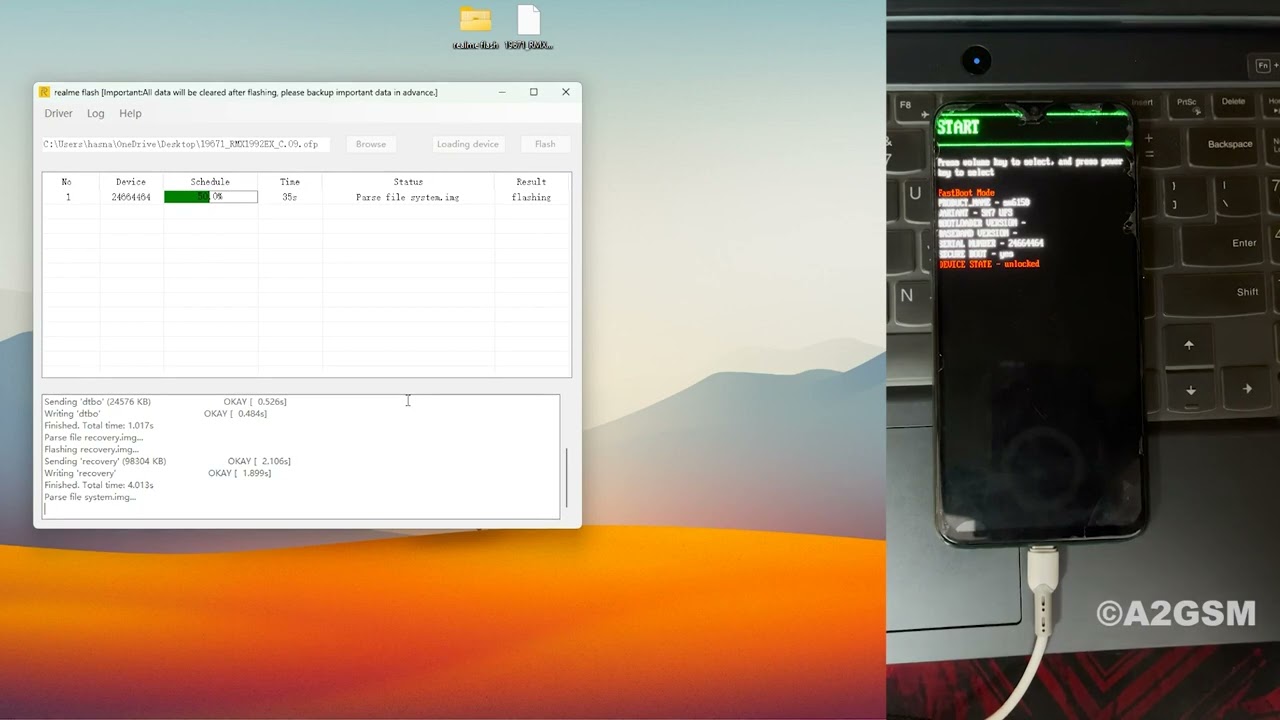This screenshot has width=1280, height=720.
Task: Click the Browse button
Action: pos(371,144)
